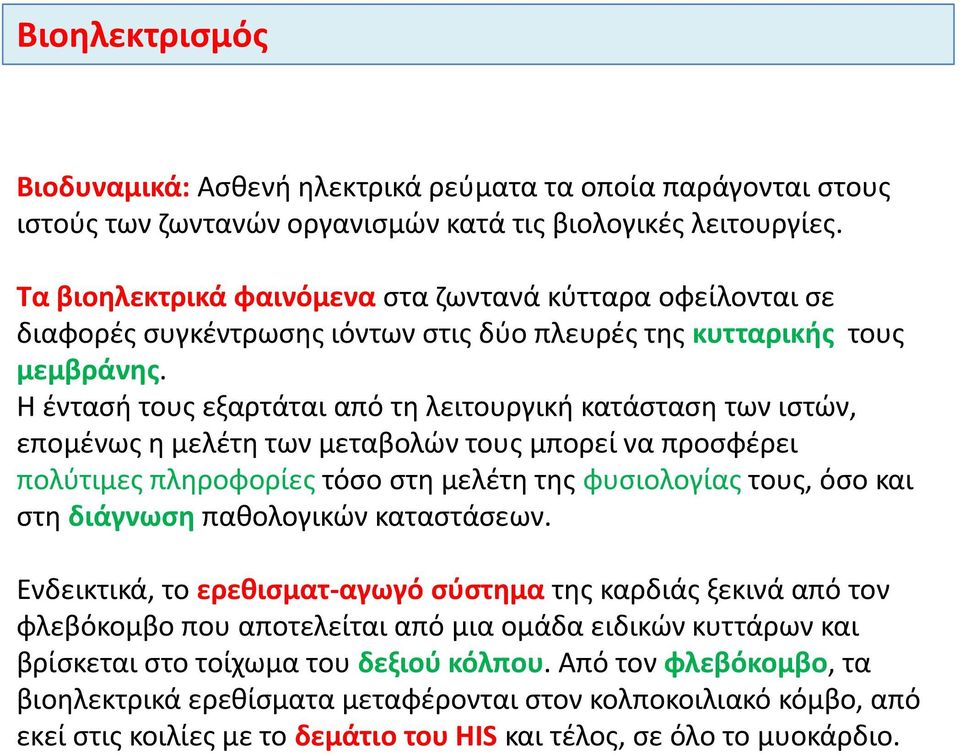Select the green word 'μεμβράνης'
960x755 pixels.
pyautogui.click(x=89, y=371)
